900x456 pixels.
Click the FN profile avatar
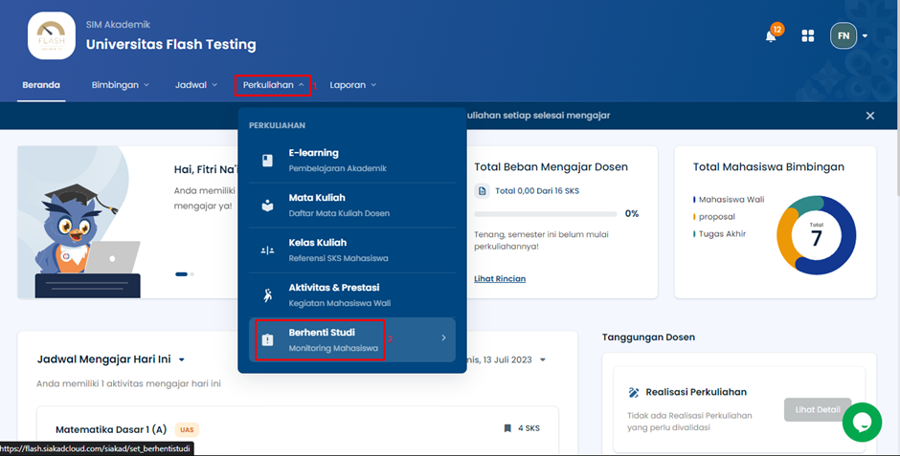coord(843,36)
